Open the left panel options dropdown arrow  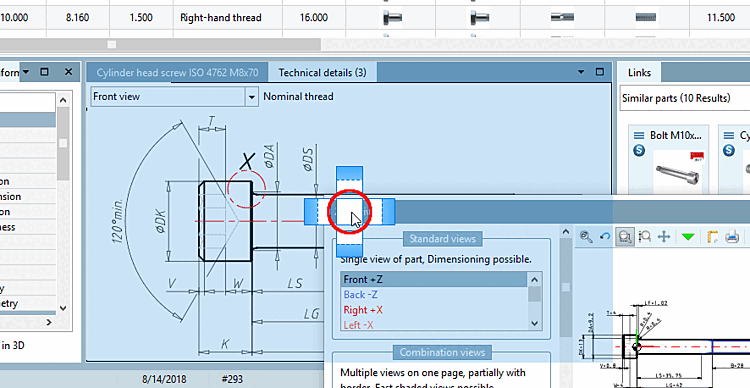(x=26, y=72)
